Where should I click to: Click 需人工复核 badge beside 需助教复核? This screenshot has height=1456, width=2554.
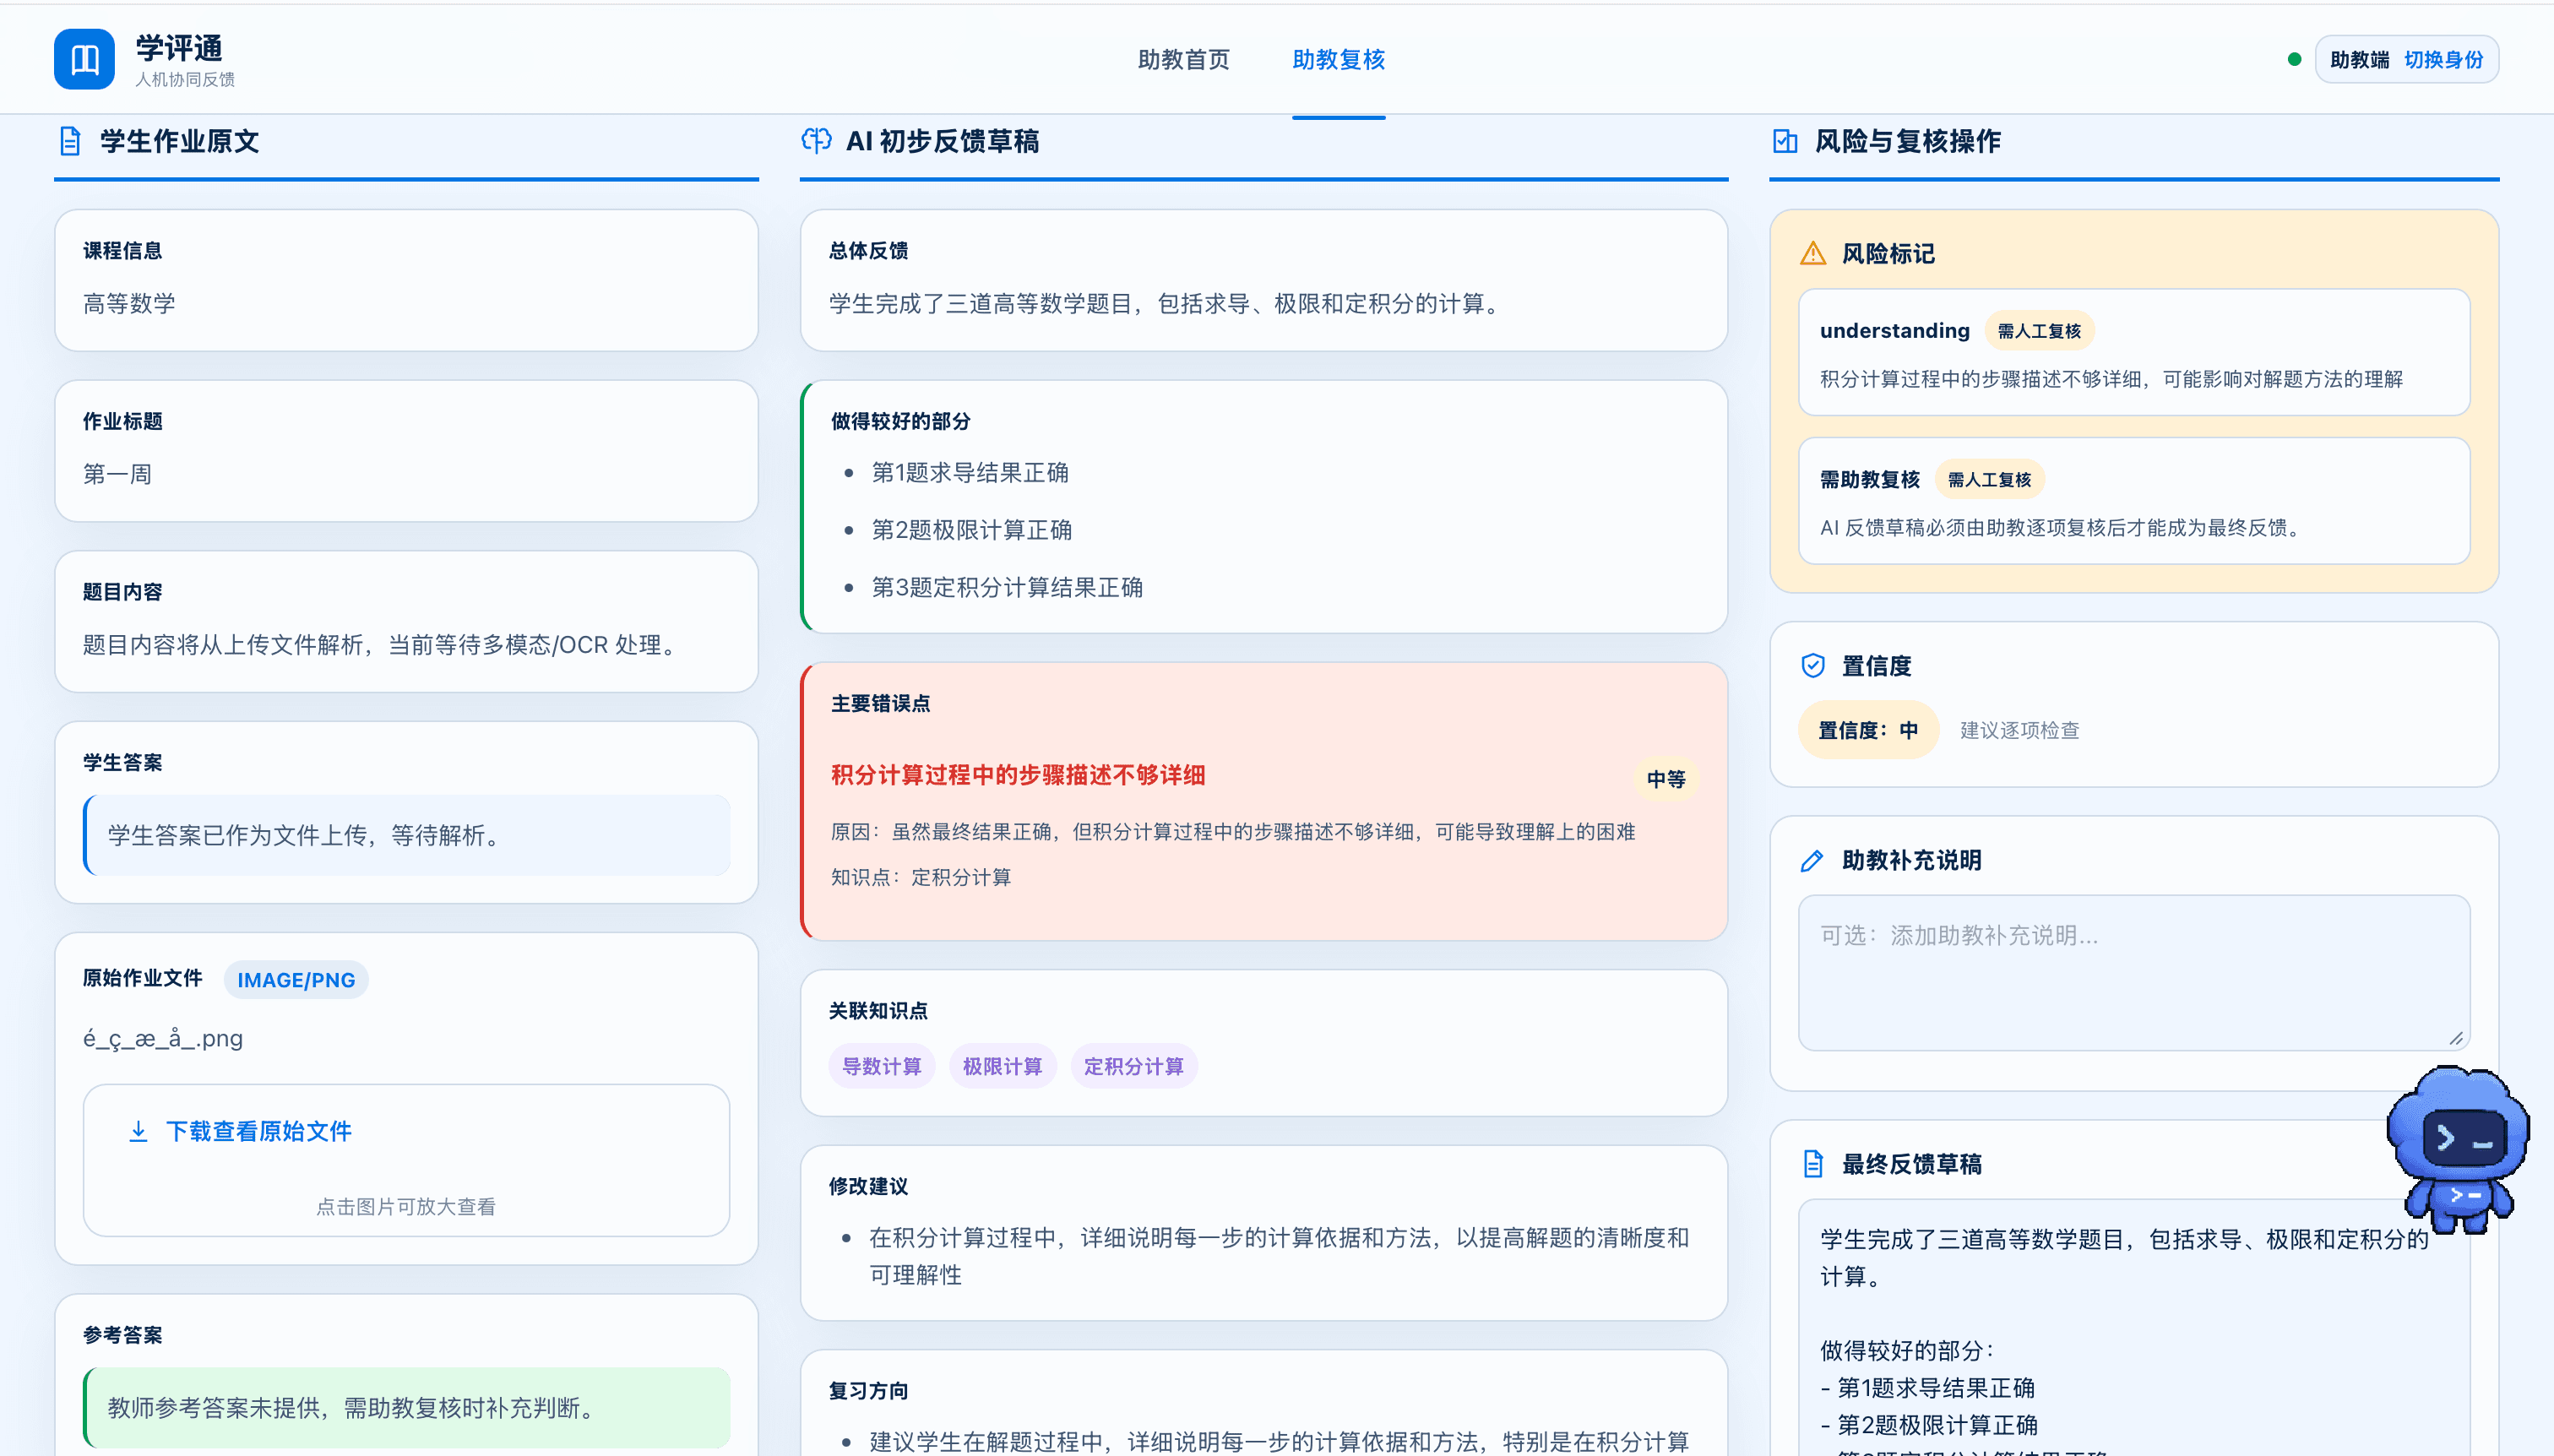point(1990,480)
